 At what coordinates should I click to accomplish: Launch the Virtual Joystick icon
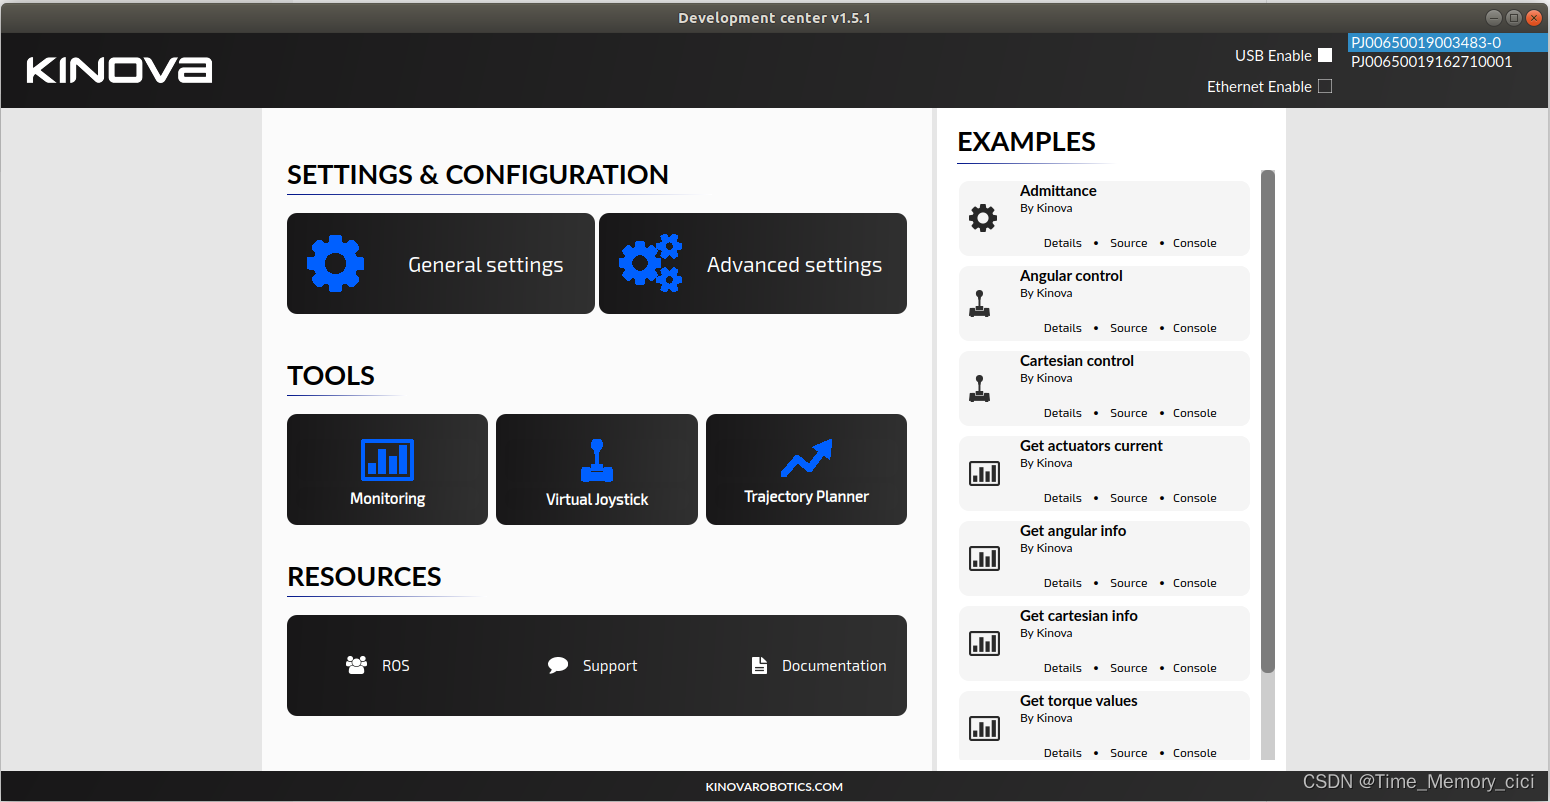[x=597, y=460]
